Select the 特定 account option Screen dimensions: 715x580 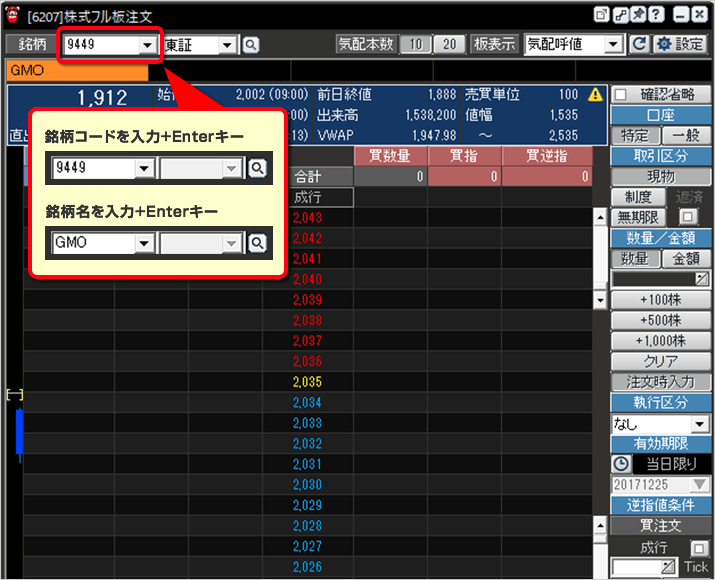(634, 136)
